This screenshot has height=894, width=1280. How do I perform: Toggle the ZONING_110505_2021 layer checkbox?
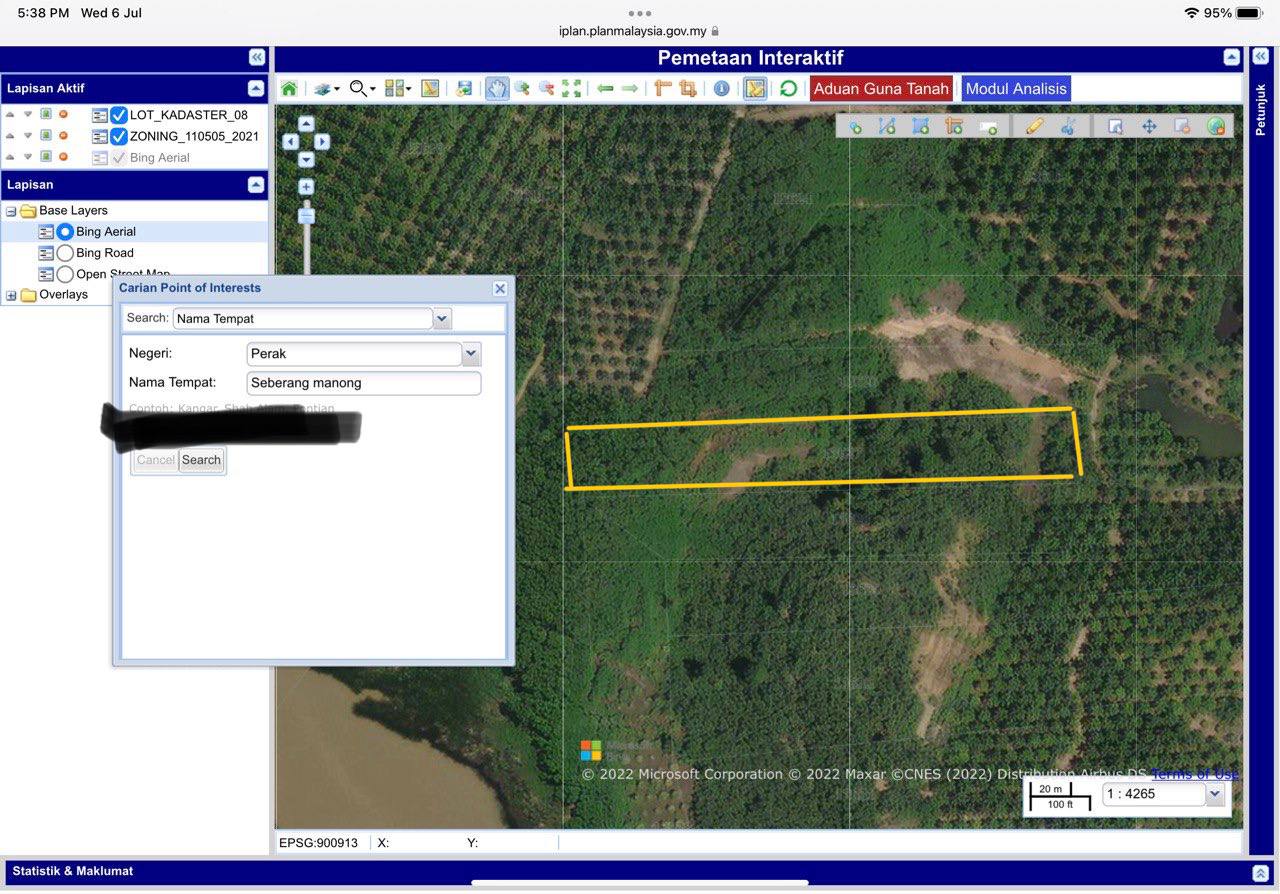tap(119, 136)
